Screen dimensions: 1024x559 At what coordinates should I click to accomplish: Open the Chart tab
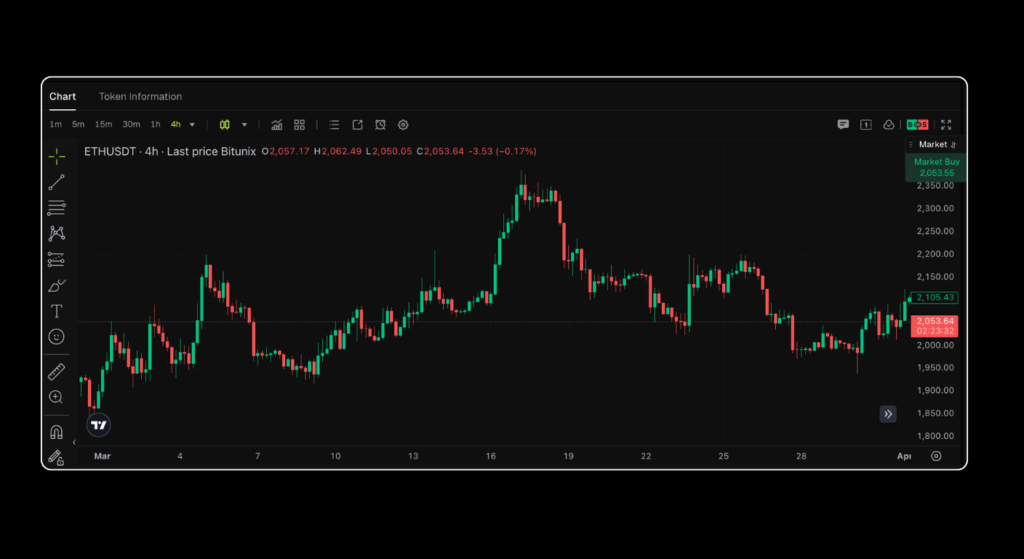[x=63, y=96]
